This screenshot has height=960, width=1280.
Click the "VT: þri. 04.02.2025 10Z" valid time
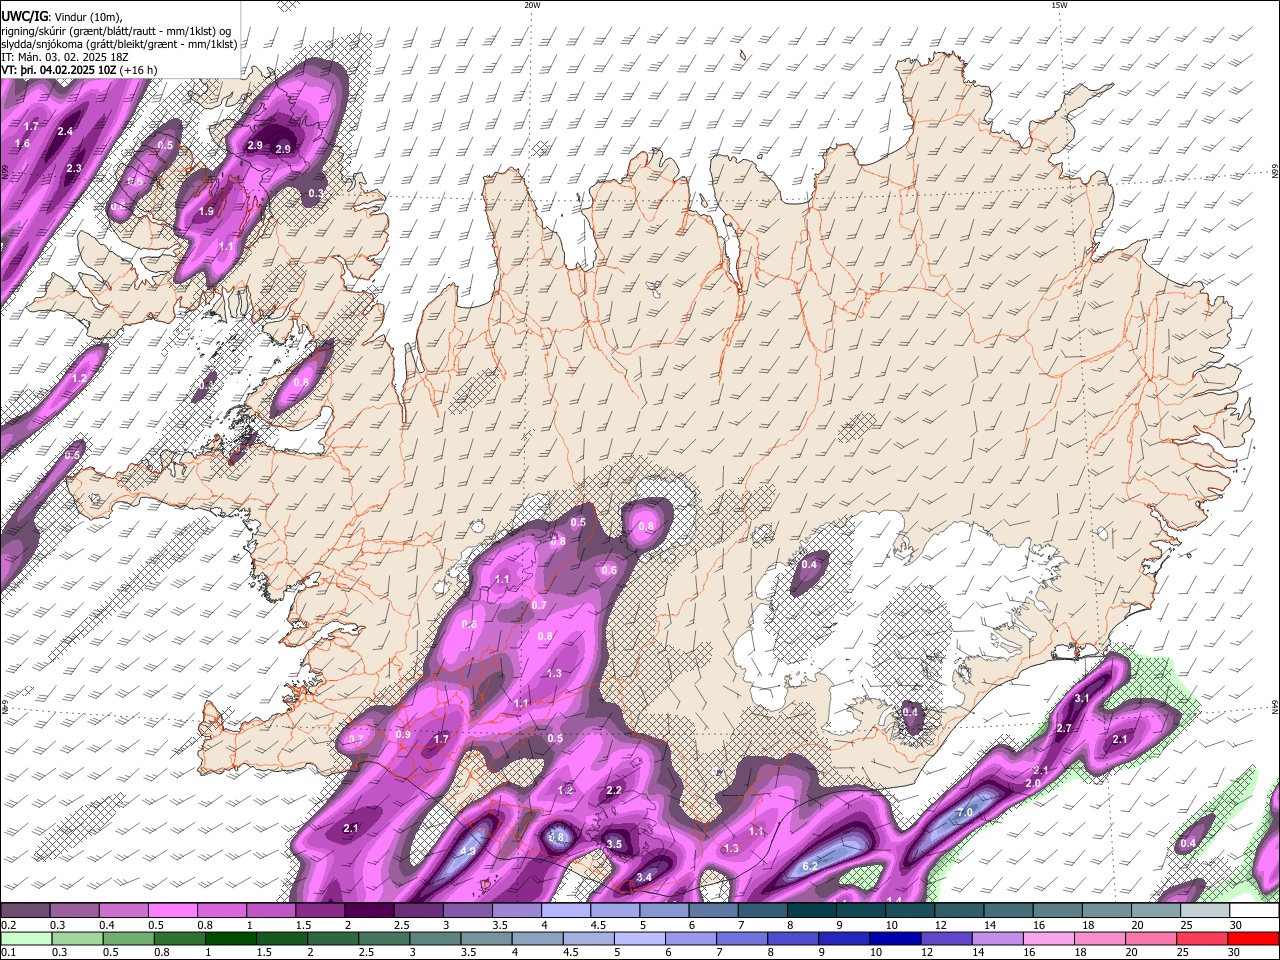point(59,70)
